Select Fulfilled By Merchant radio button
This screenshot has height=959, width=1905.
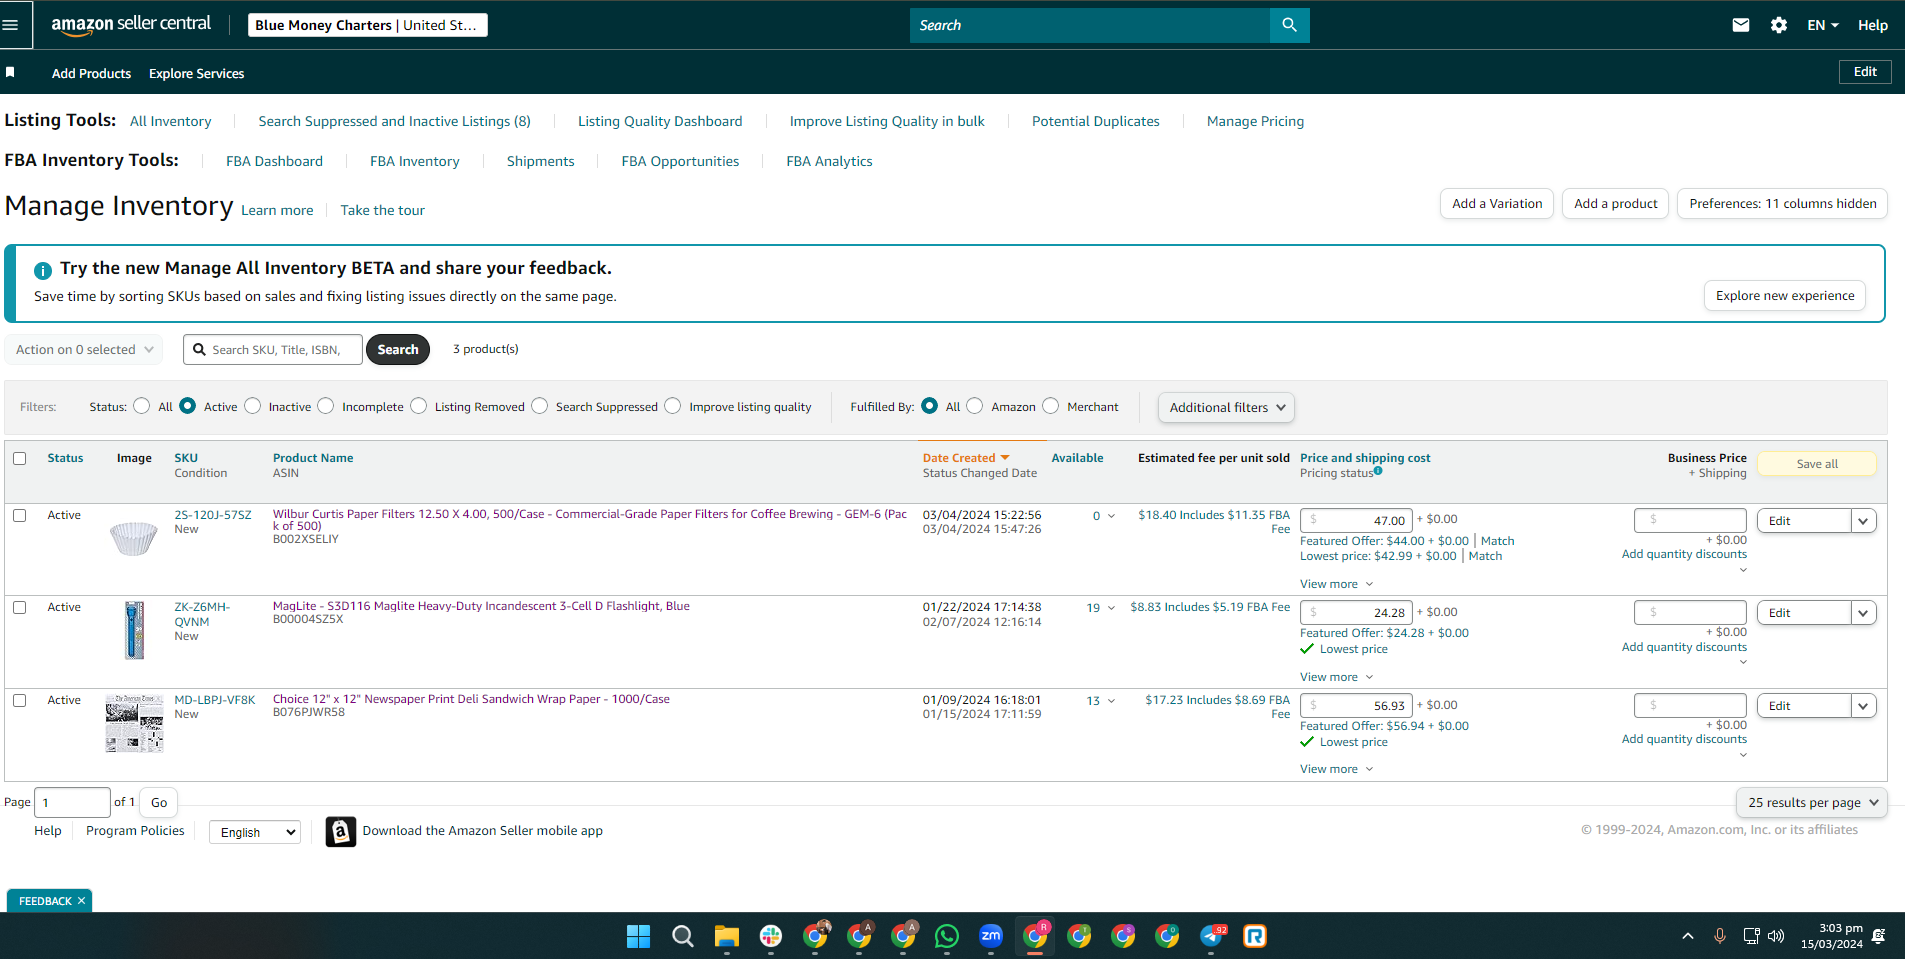click(1051, 406)
